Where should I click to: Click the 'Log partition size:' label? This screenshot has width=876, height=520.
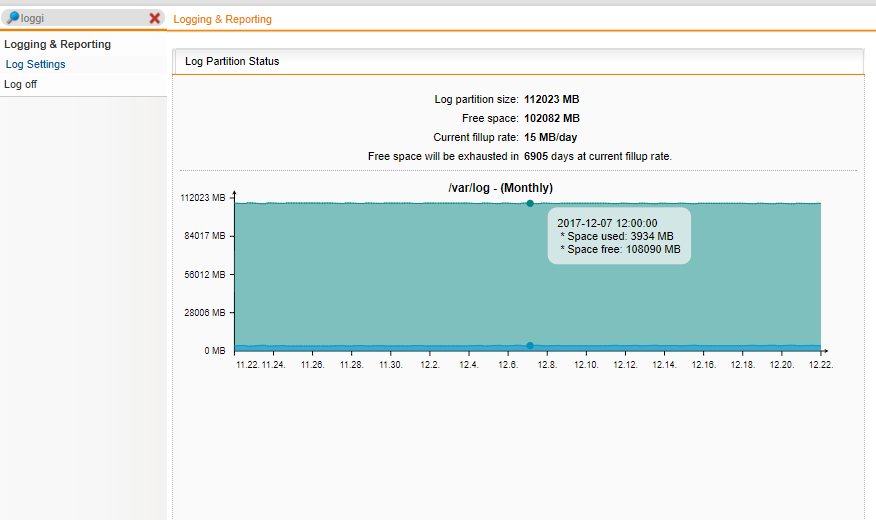(x=477, y=99)
